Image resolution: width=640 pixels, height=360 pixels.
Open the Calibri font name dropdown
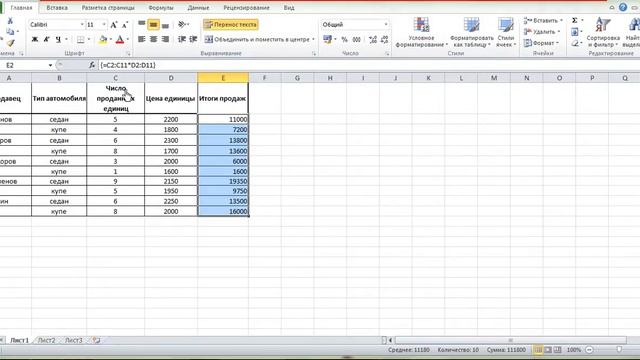click(x=82, y=25)
